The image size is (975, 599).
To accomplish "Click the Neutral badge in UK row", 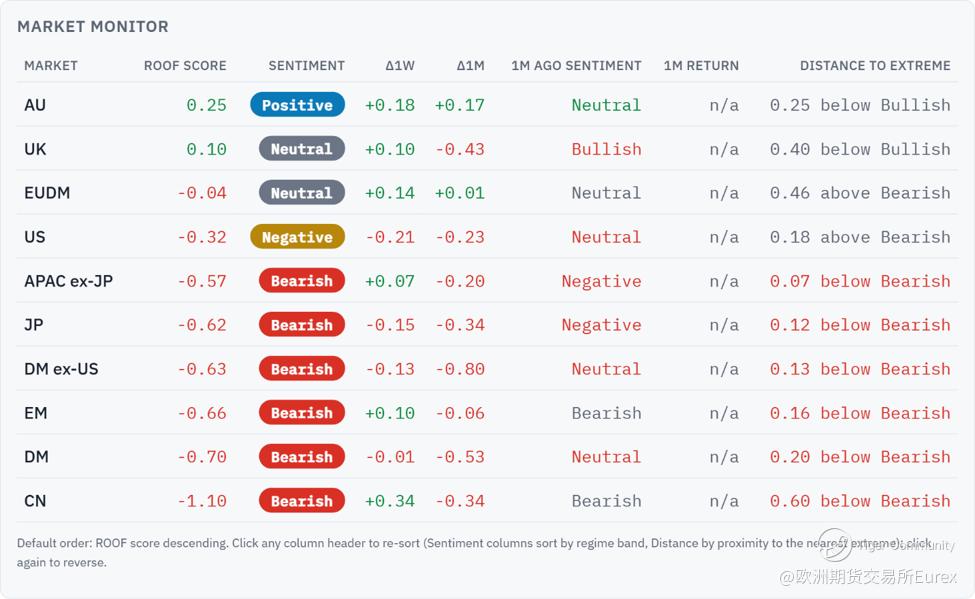I will 302,149.
